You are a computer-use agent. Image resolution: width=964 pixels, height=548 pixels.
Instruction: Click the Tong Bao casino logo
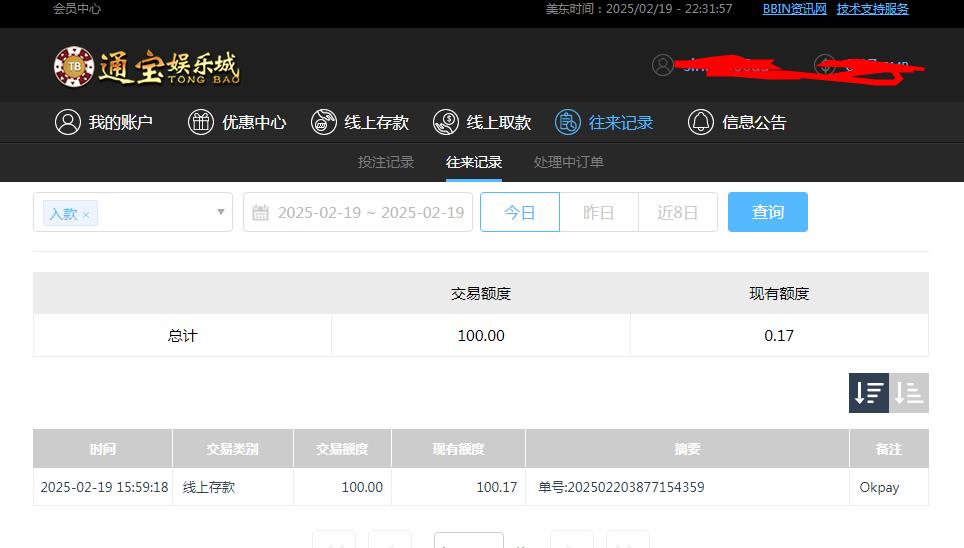click(x=146, y=66)
